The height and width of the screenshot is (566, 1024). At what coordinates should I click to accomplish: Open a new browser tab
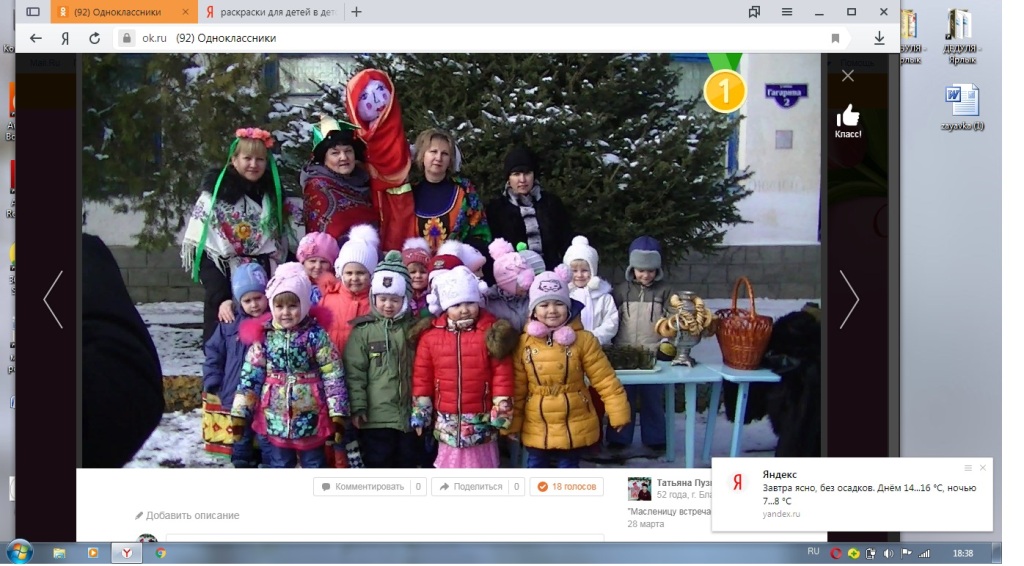pos(357,12)
